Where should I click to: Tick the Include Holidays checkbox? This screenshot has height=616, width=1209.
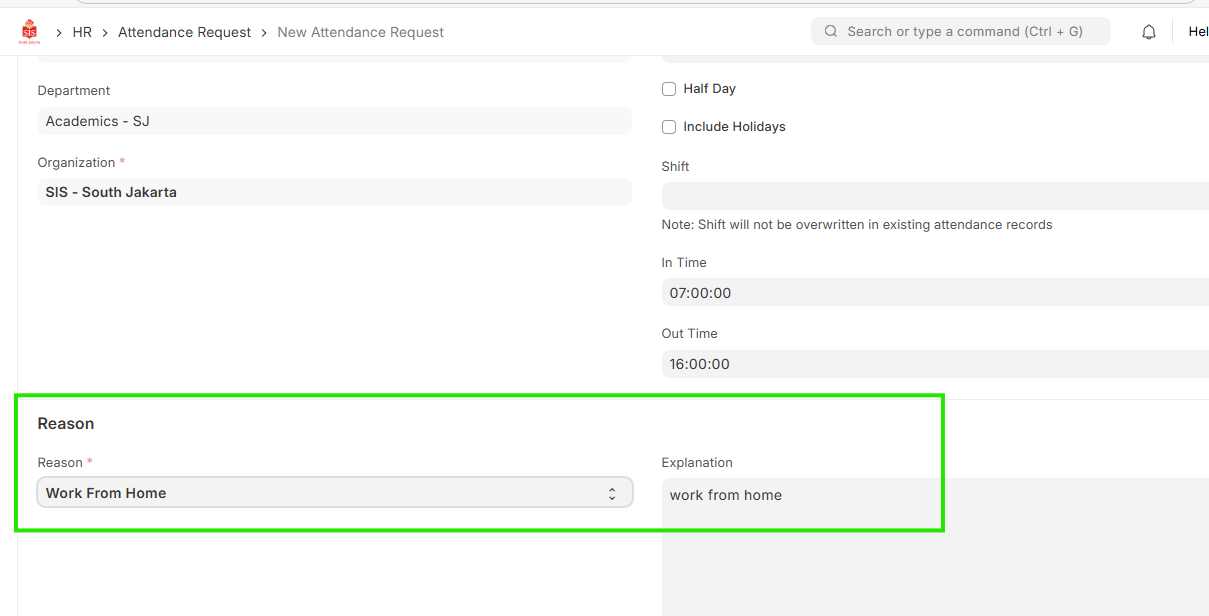(669, 127)
